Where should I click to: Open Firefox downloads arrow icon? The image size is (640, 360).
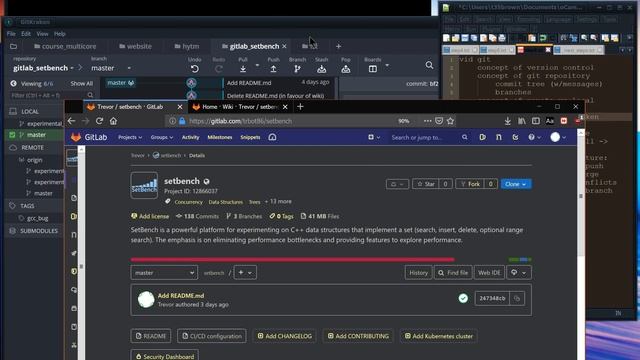[x=507, y=121]
